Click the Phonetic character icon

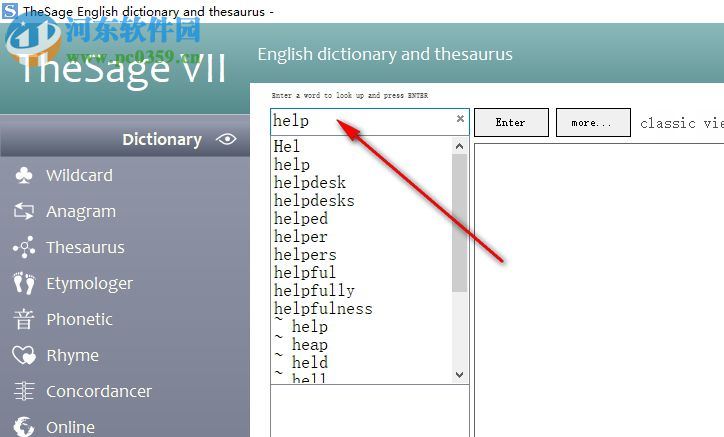coord(24,319)
